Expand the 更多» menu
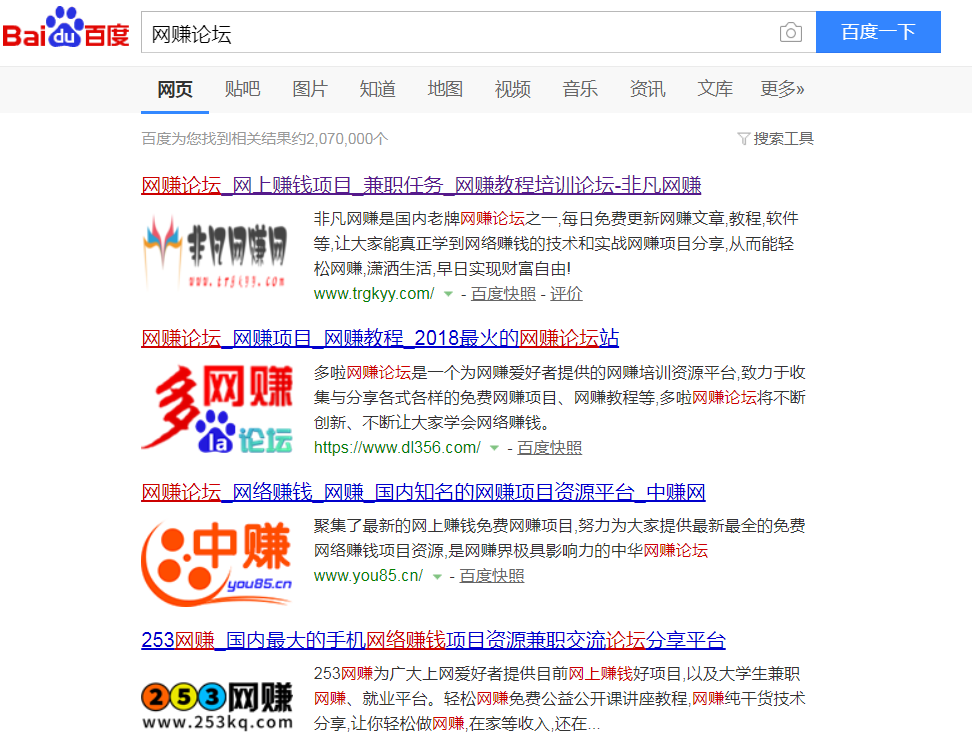 pos(782,89)
